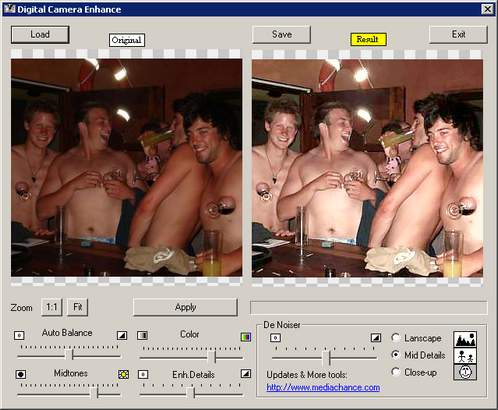Click the full color icon right of Color
This screenshot has height=410, width=498.
tap(246, 337)
